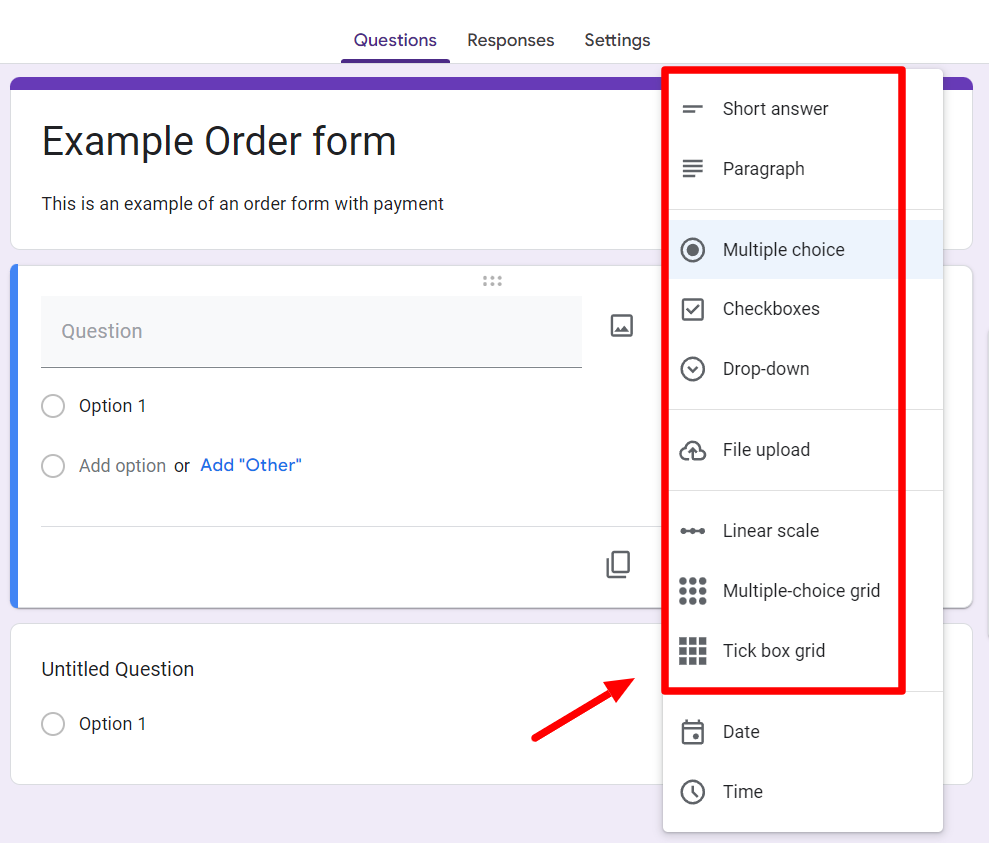Click the Add option radio circle
The width and height of the screenshot is (989, 843).
53,466
